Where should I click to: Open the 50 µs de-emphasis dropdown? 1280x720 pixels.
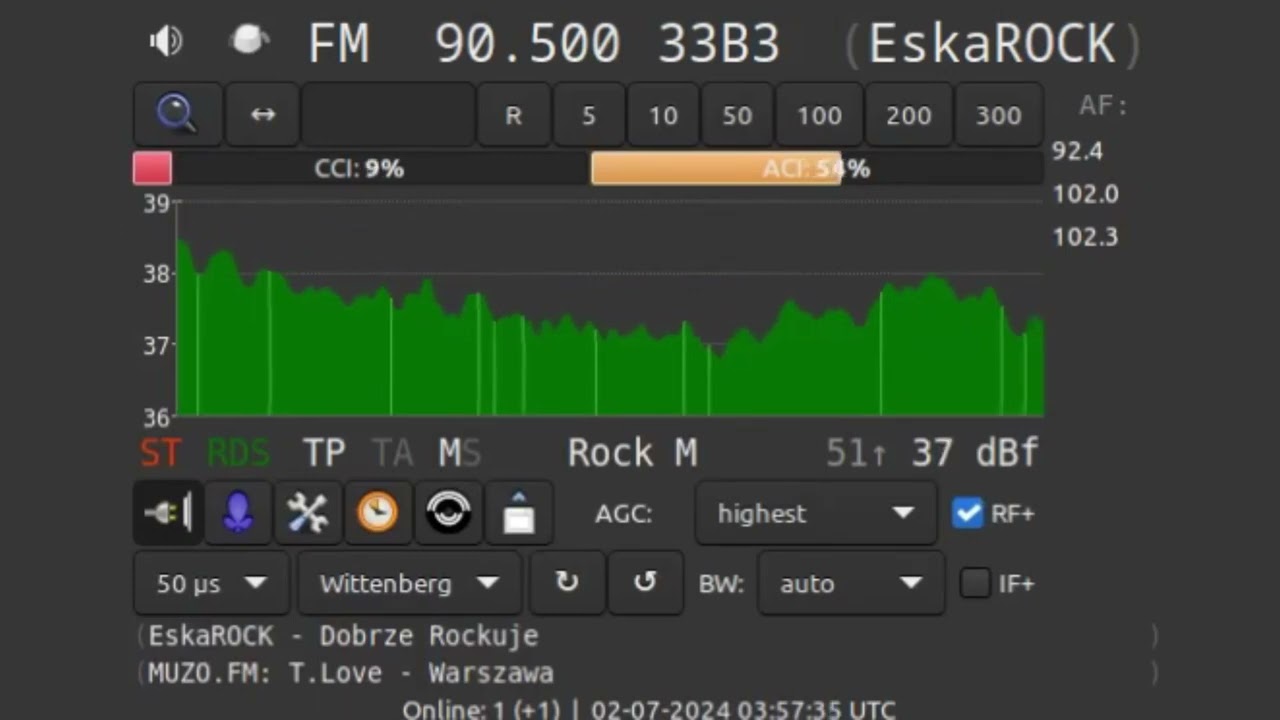211,583
